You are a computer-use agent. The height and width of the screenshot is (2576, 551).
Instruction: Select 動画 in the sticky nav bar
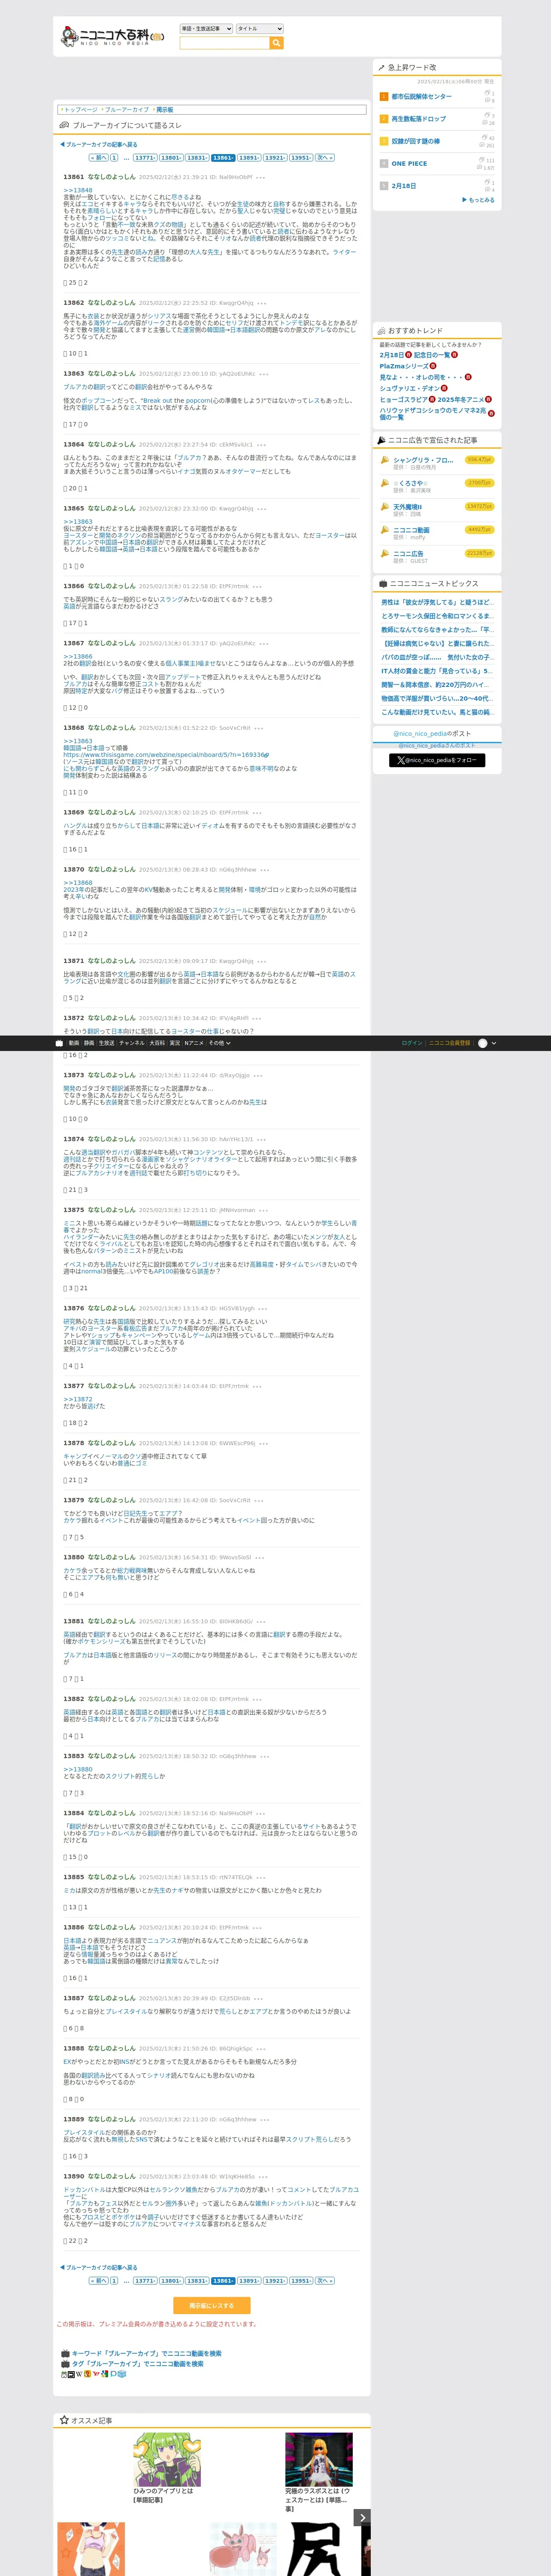pos(74,1043)
